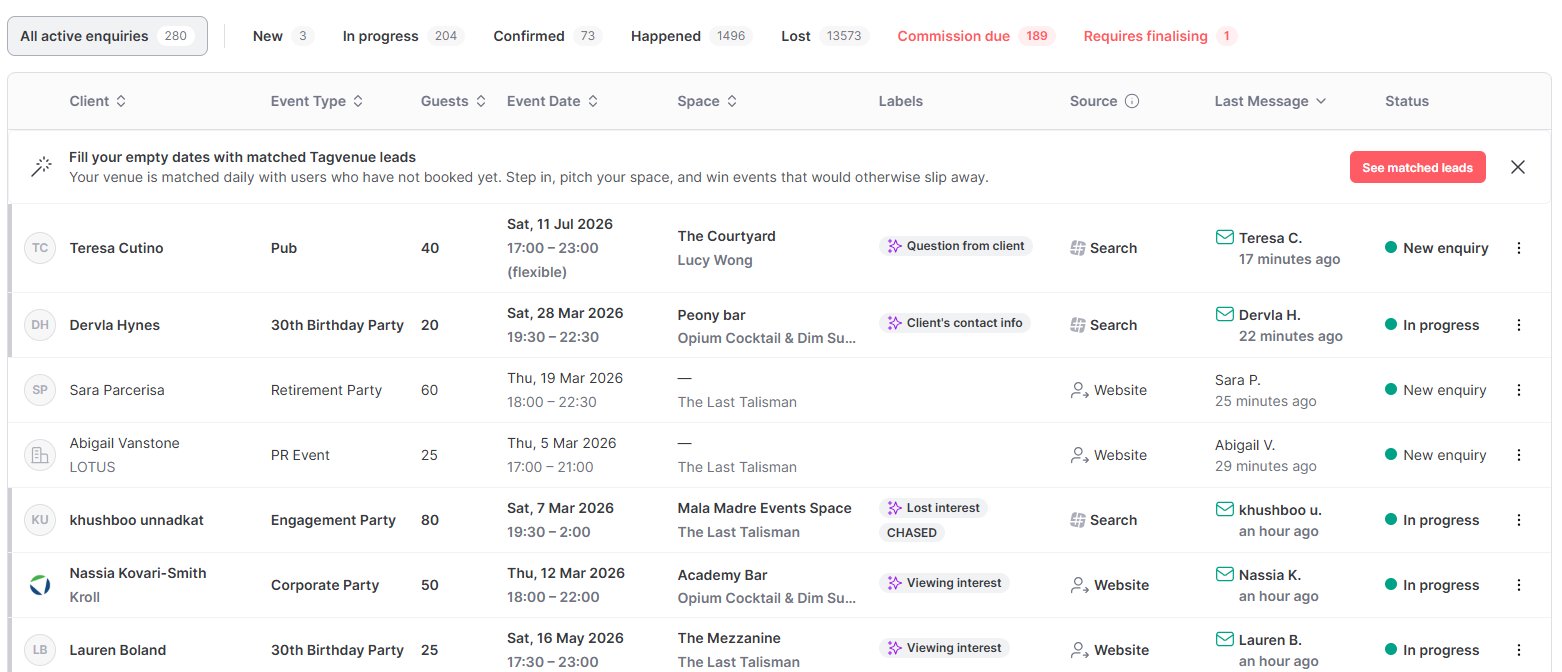Open the three-dot menu for Teresa Cutino
This screenshot has height=672, width=1562.
1519,248
